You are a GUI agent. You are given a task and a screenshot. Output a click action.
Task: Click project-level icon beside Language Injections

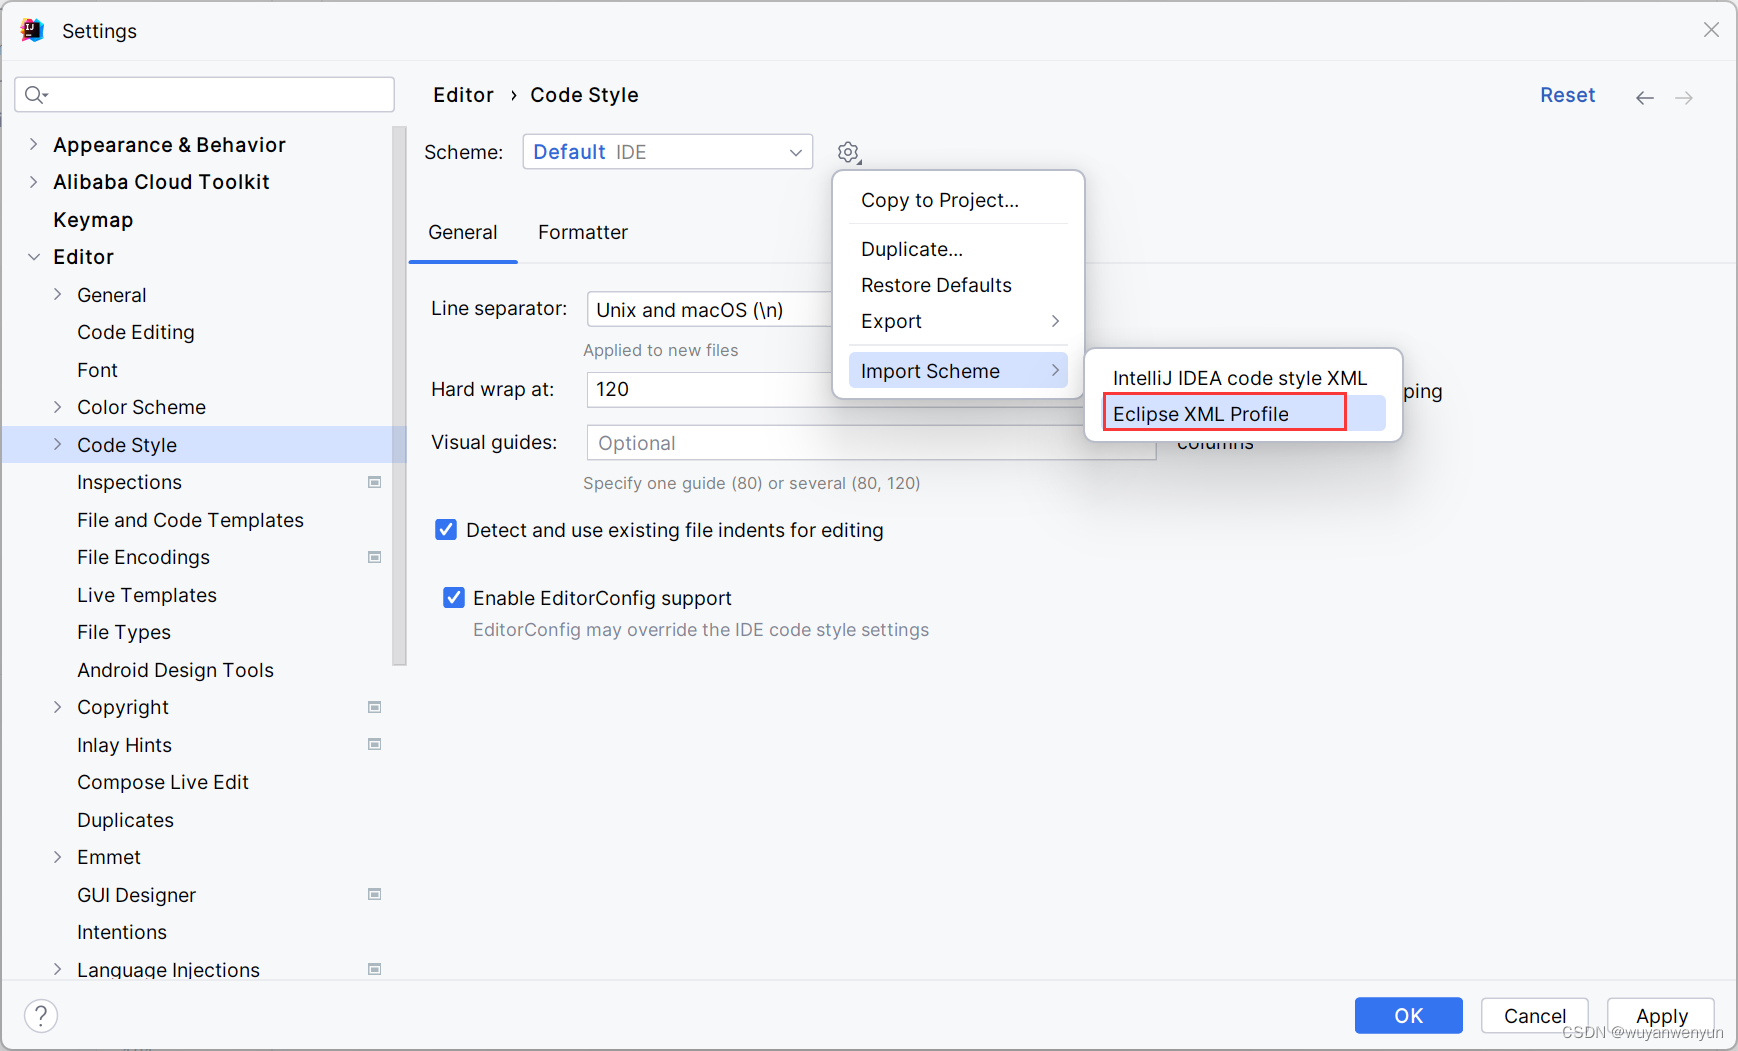pos(375,969)
